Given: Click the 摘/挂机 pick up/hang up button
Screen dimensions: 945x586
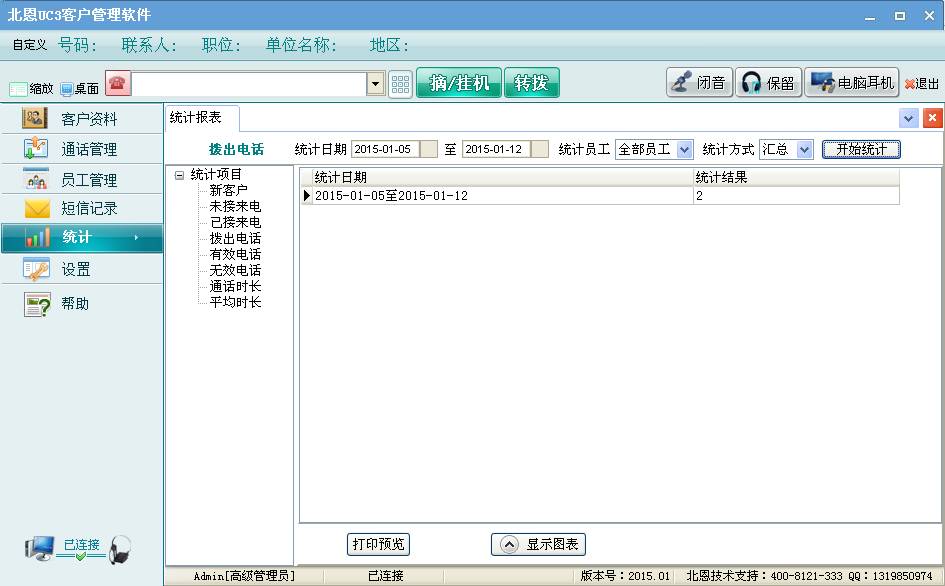Looking at the screenshot, I should pyautogui.click(x=459, y=83).
